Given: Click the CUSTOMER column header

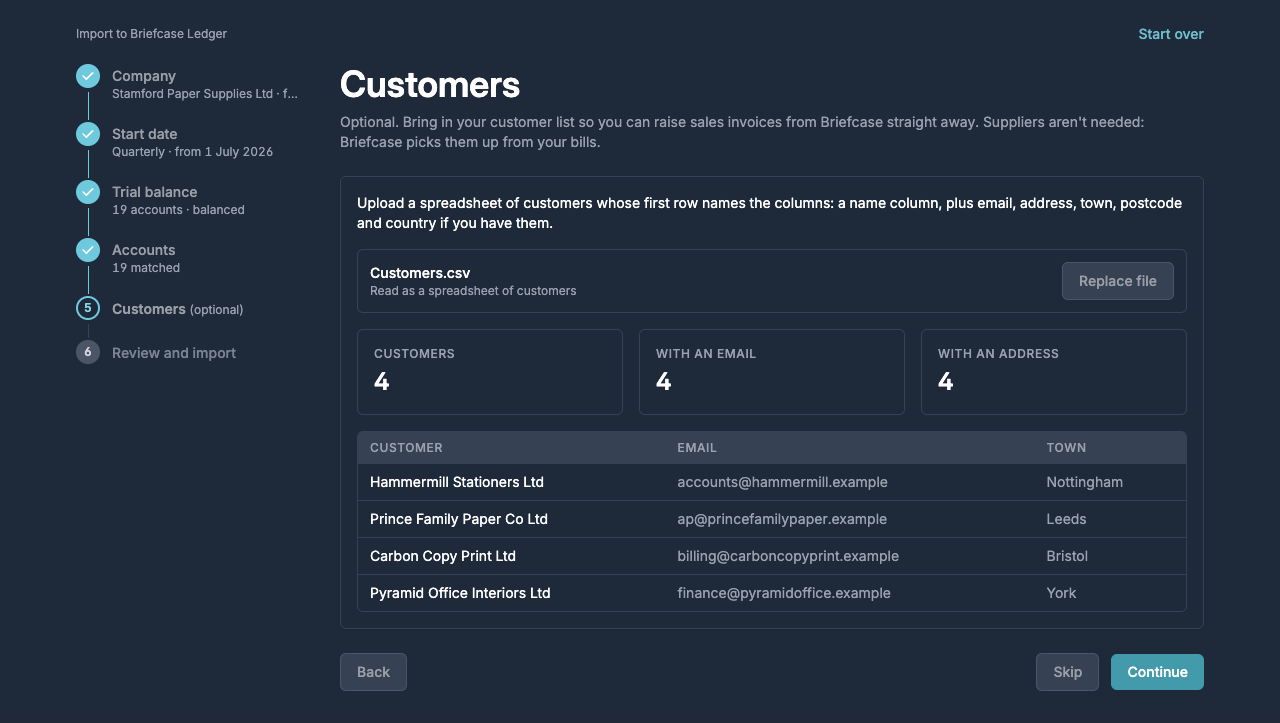Looking at the screenshot, I should [x=406, y=448].
